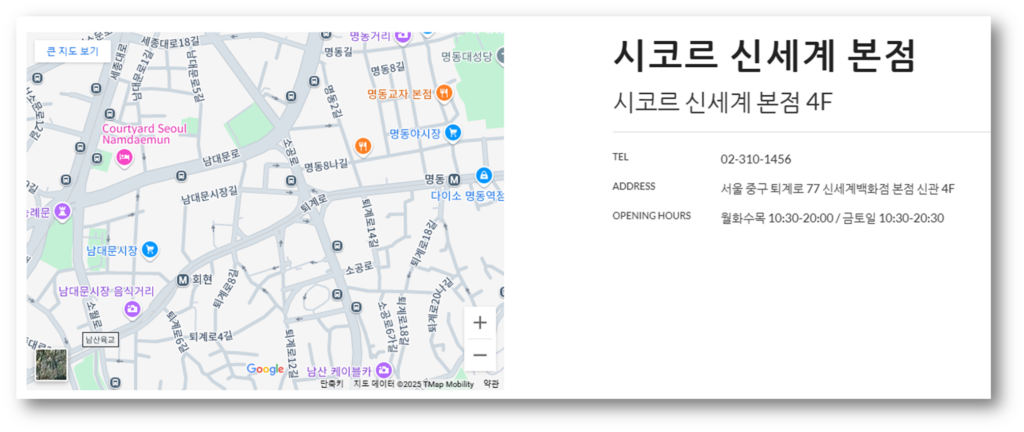Screen dimensions: 1024x432
Task: Open the 단축키 keyboard shortcuts link
Action: click(332, 384)
